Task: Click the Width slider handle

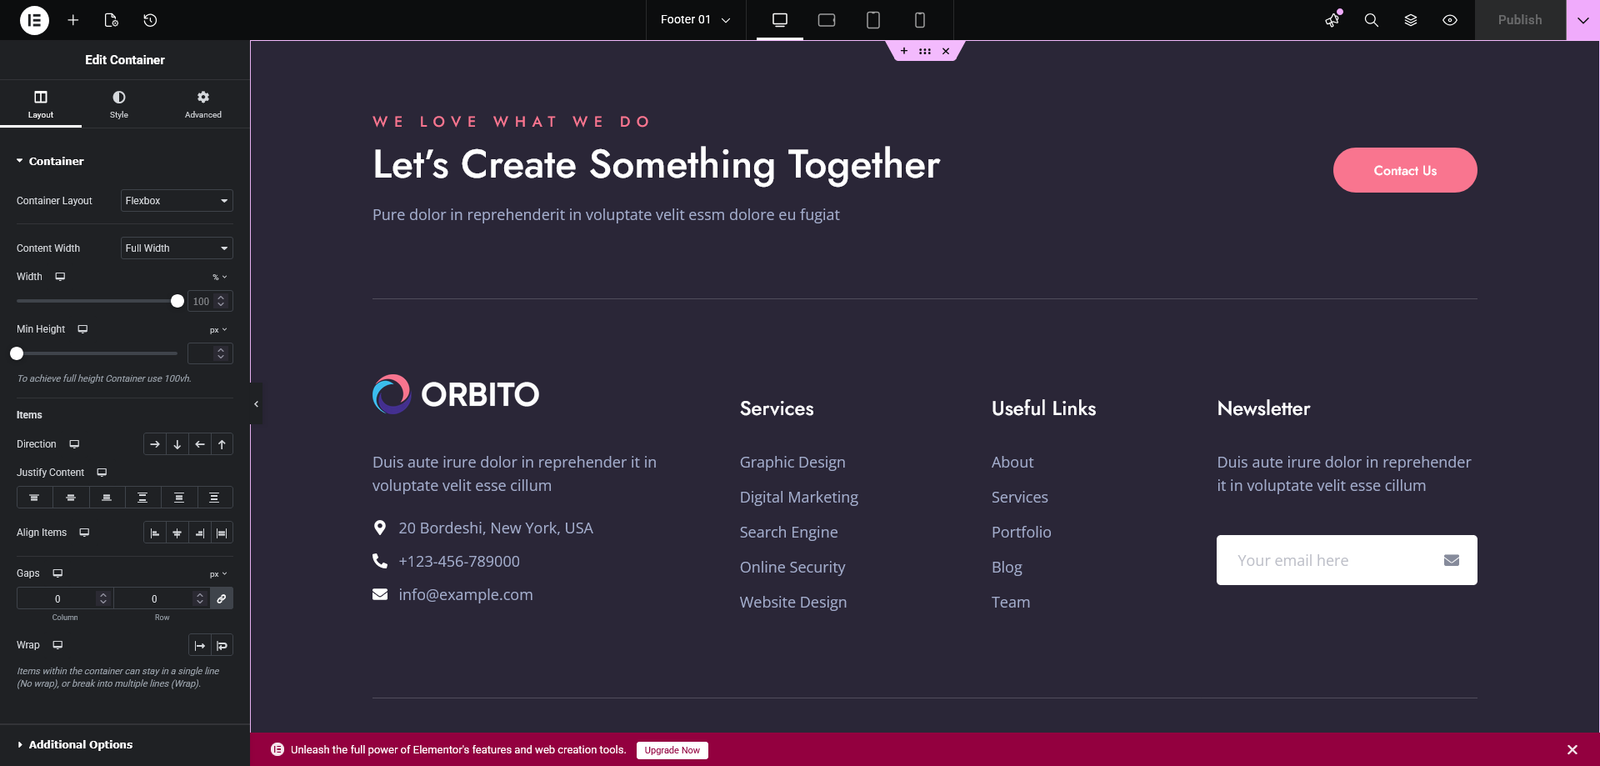Action: (x=177, y=301)
